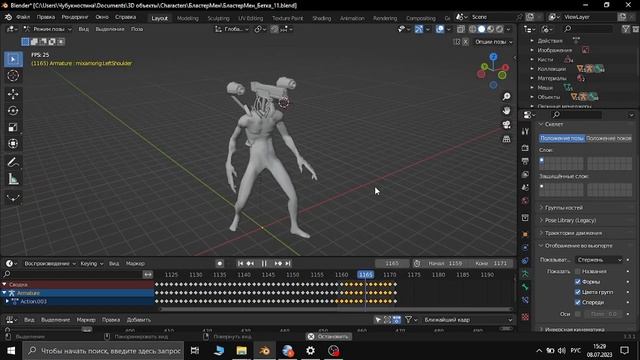Select wireframe viewport shading

[x=473, y=29]
